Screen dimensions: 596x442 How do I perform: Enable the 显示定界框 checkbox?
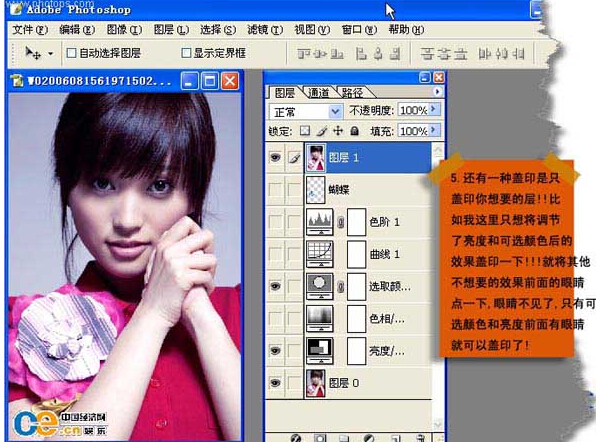pos(185,53)
